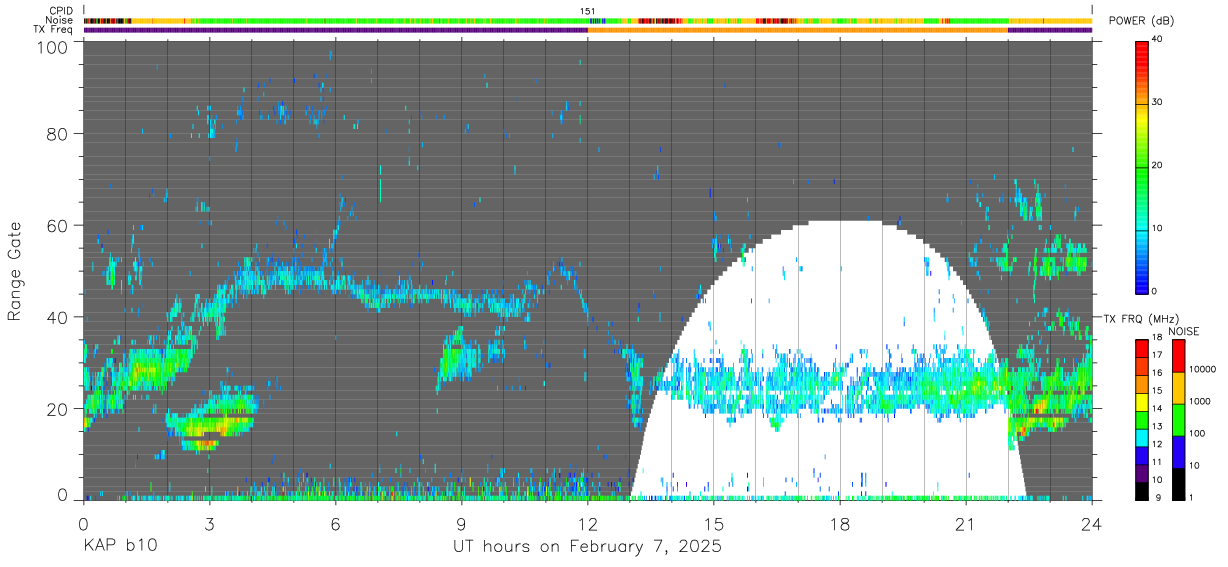Viewport: 1228px width, 567px height.
Task: Click the 9 tick on the UT hours axis
Action: pyautogui.click(x=461, y=523)
